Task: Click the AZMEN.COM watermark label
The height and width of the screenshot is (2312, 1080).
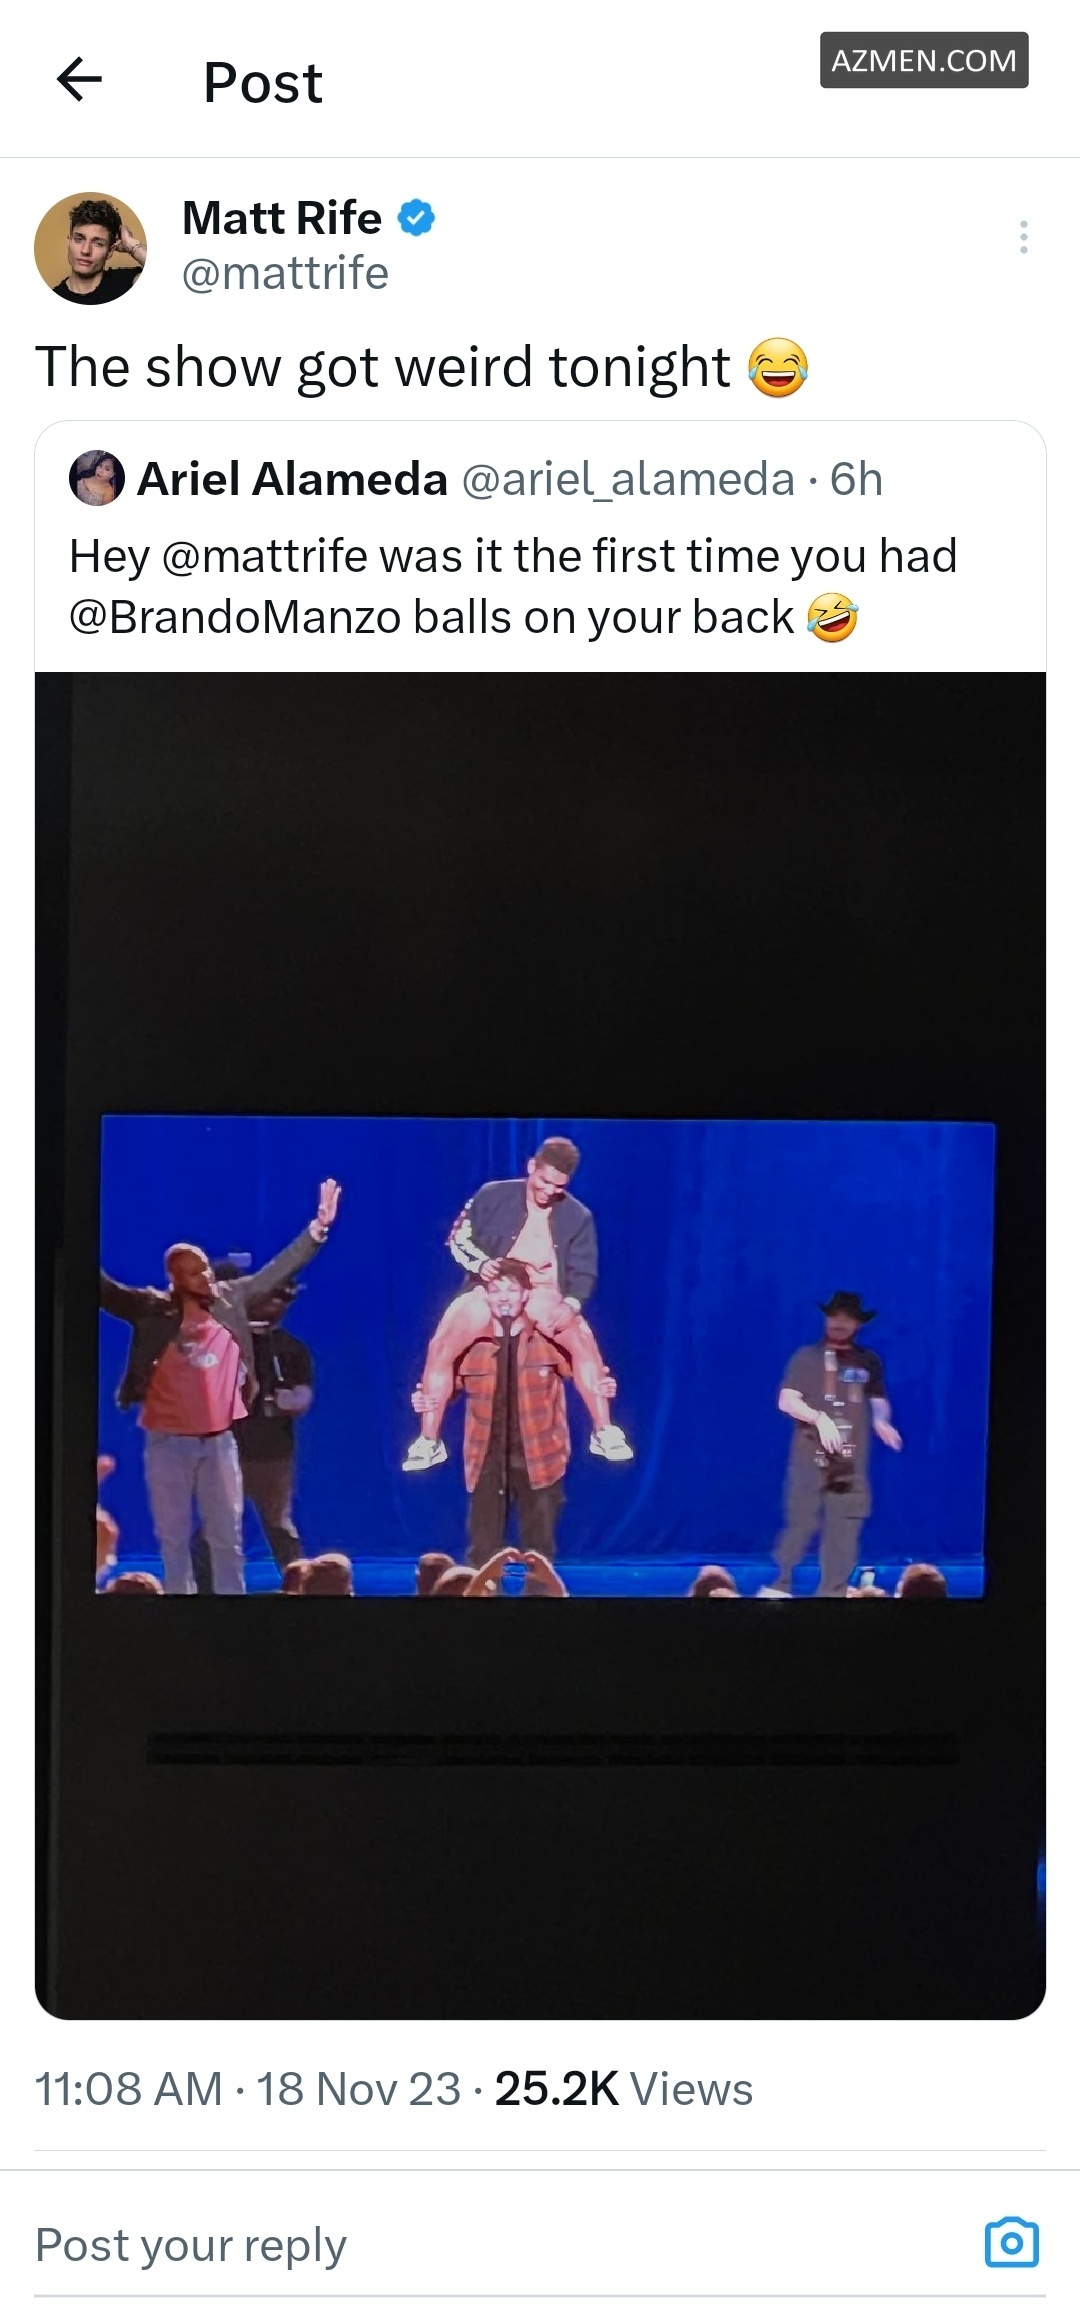Action: coord(923,61)
